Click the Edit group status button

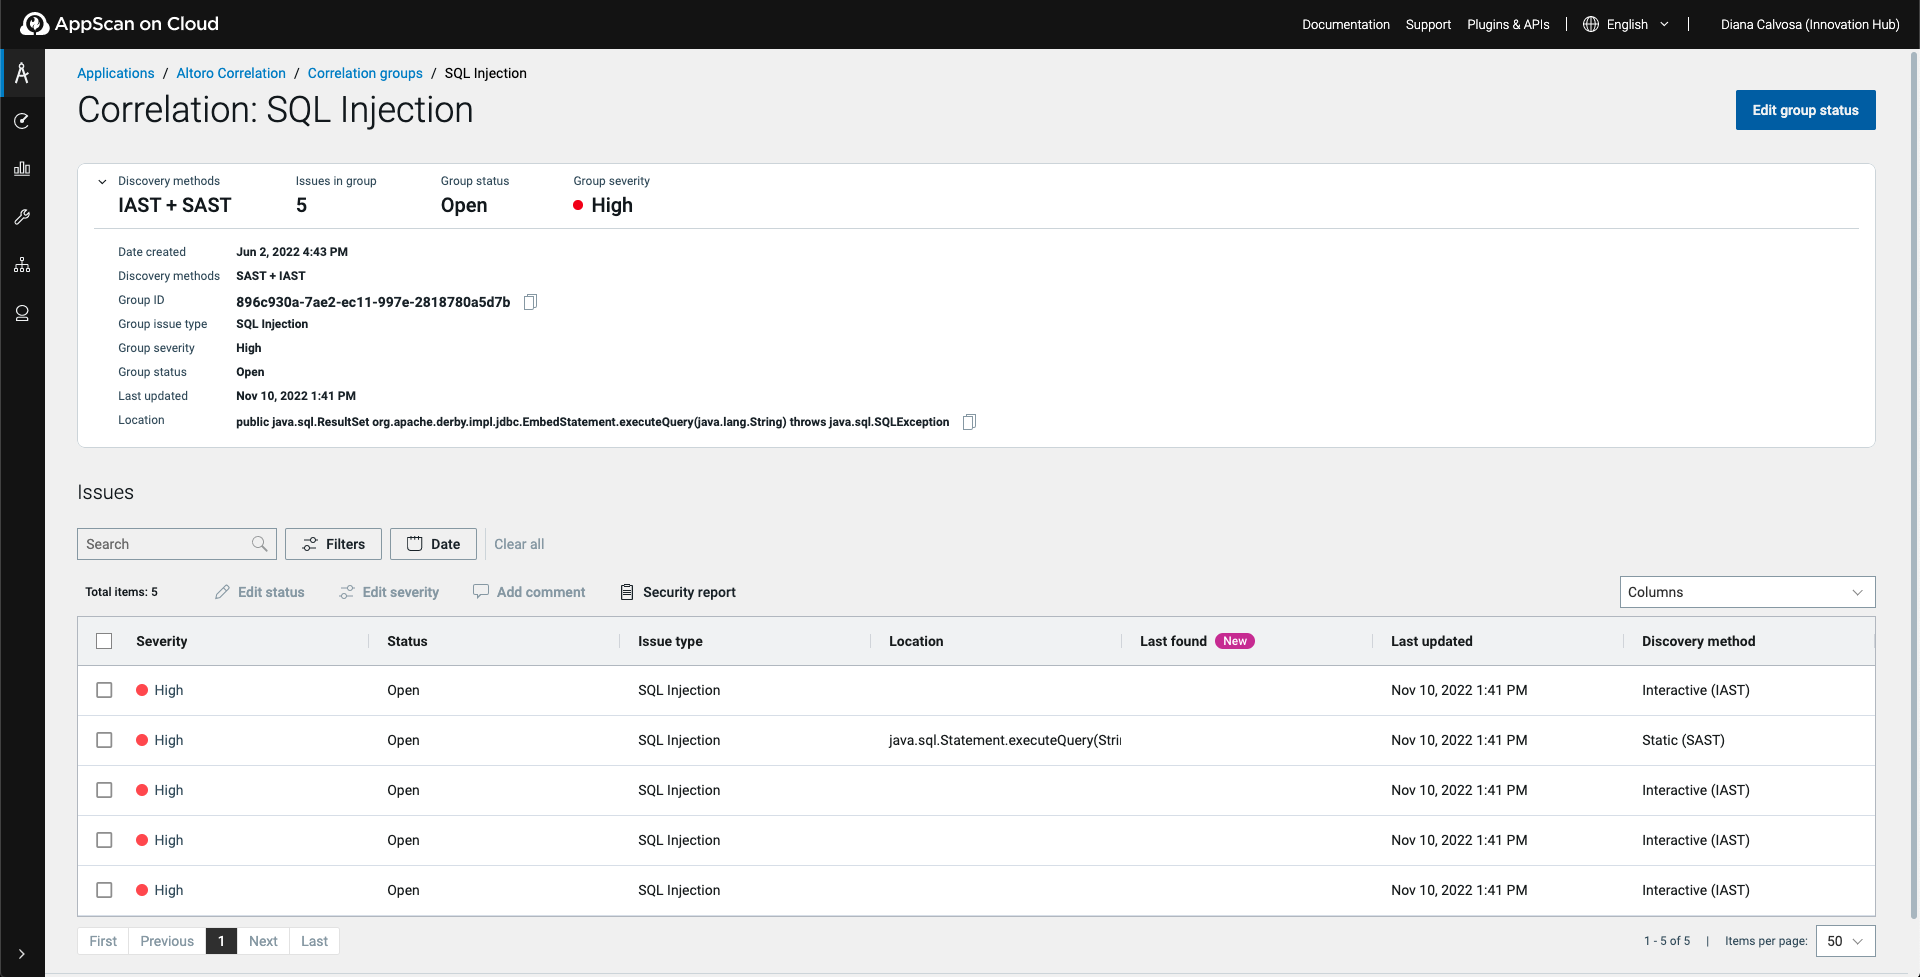(x=1805, y=110)
